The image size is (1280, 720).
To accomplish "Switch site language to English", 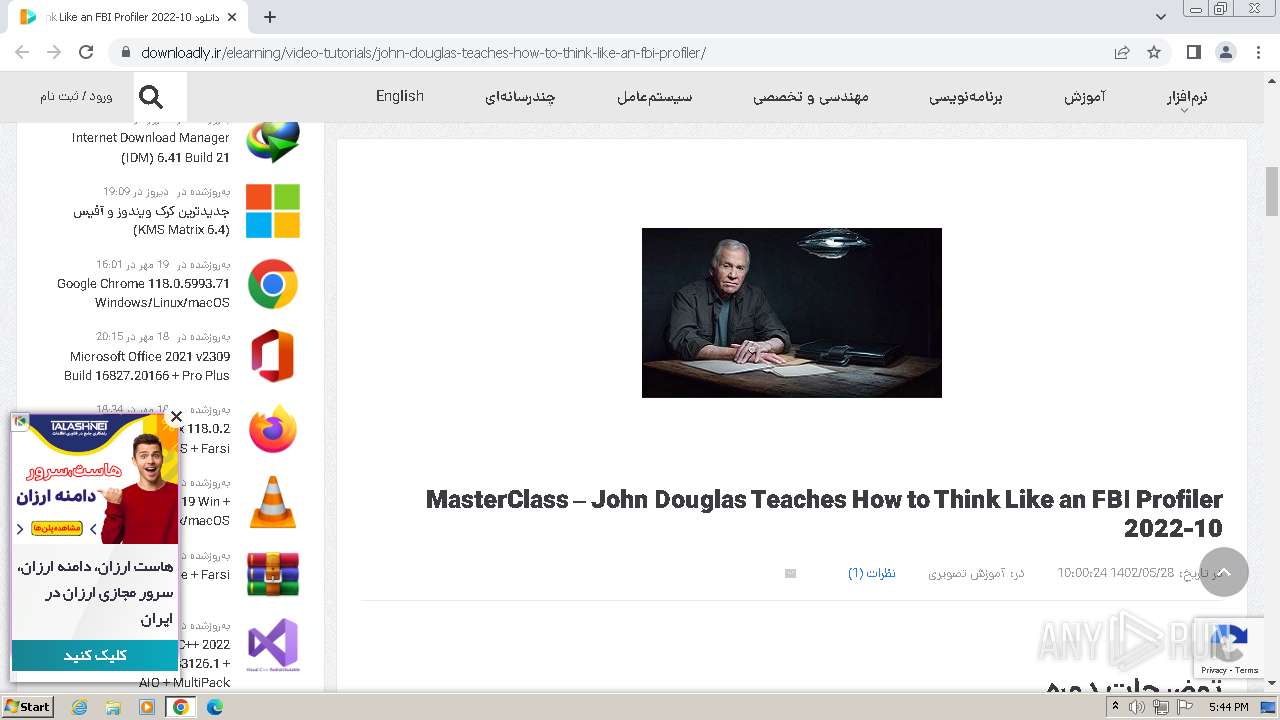I will [x=400, y=96].
